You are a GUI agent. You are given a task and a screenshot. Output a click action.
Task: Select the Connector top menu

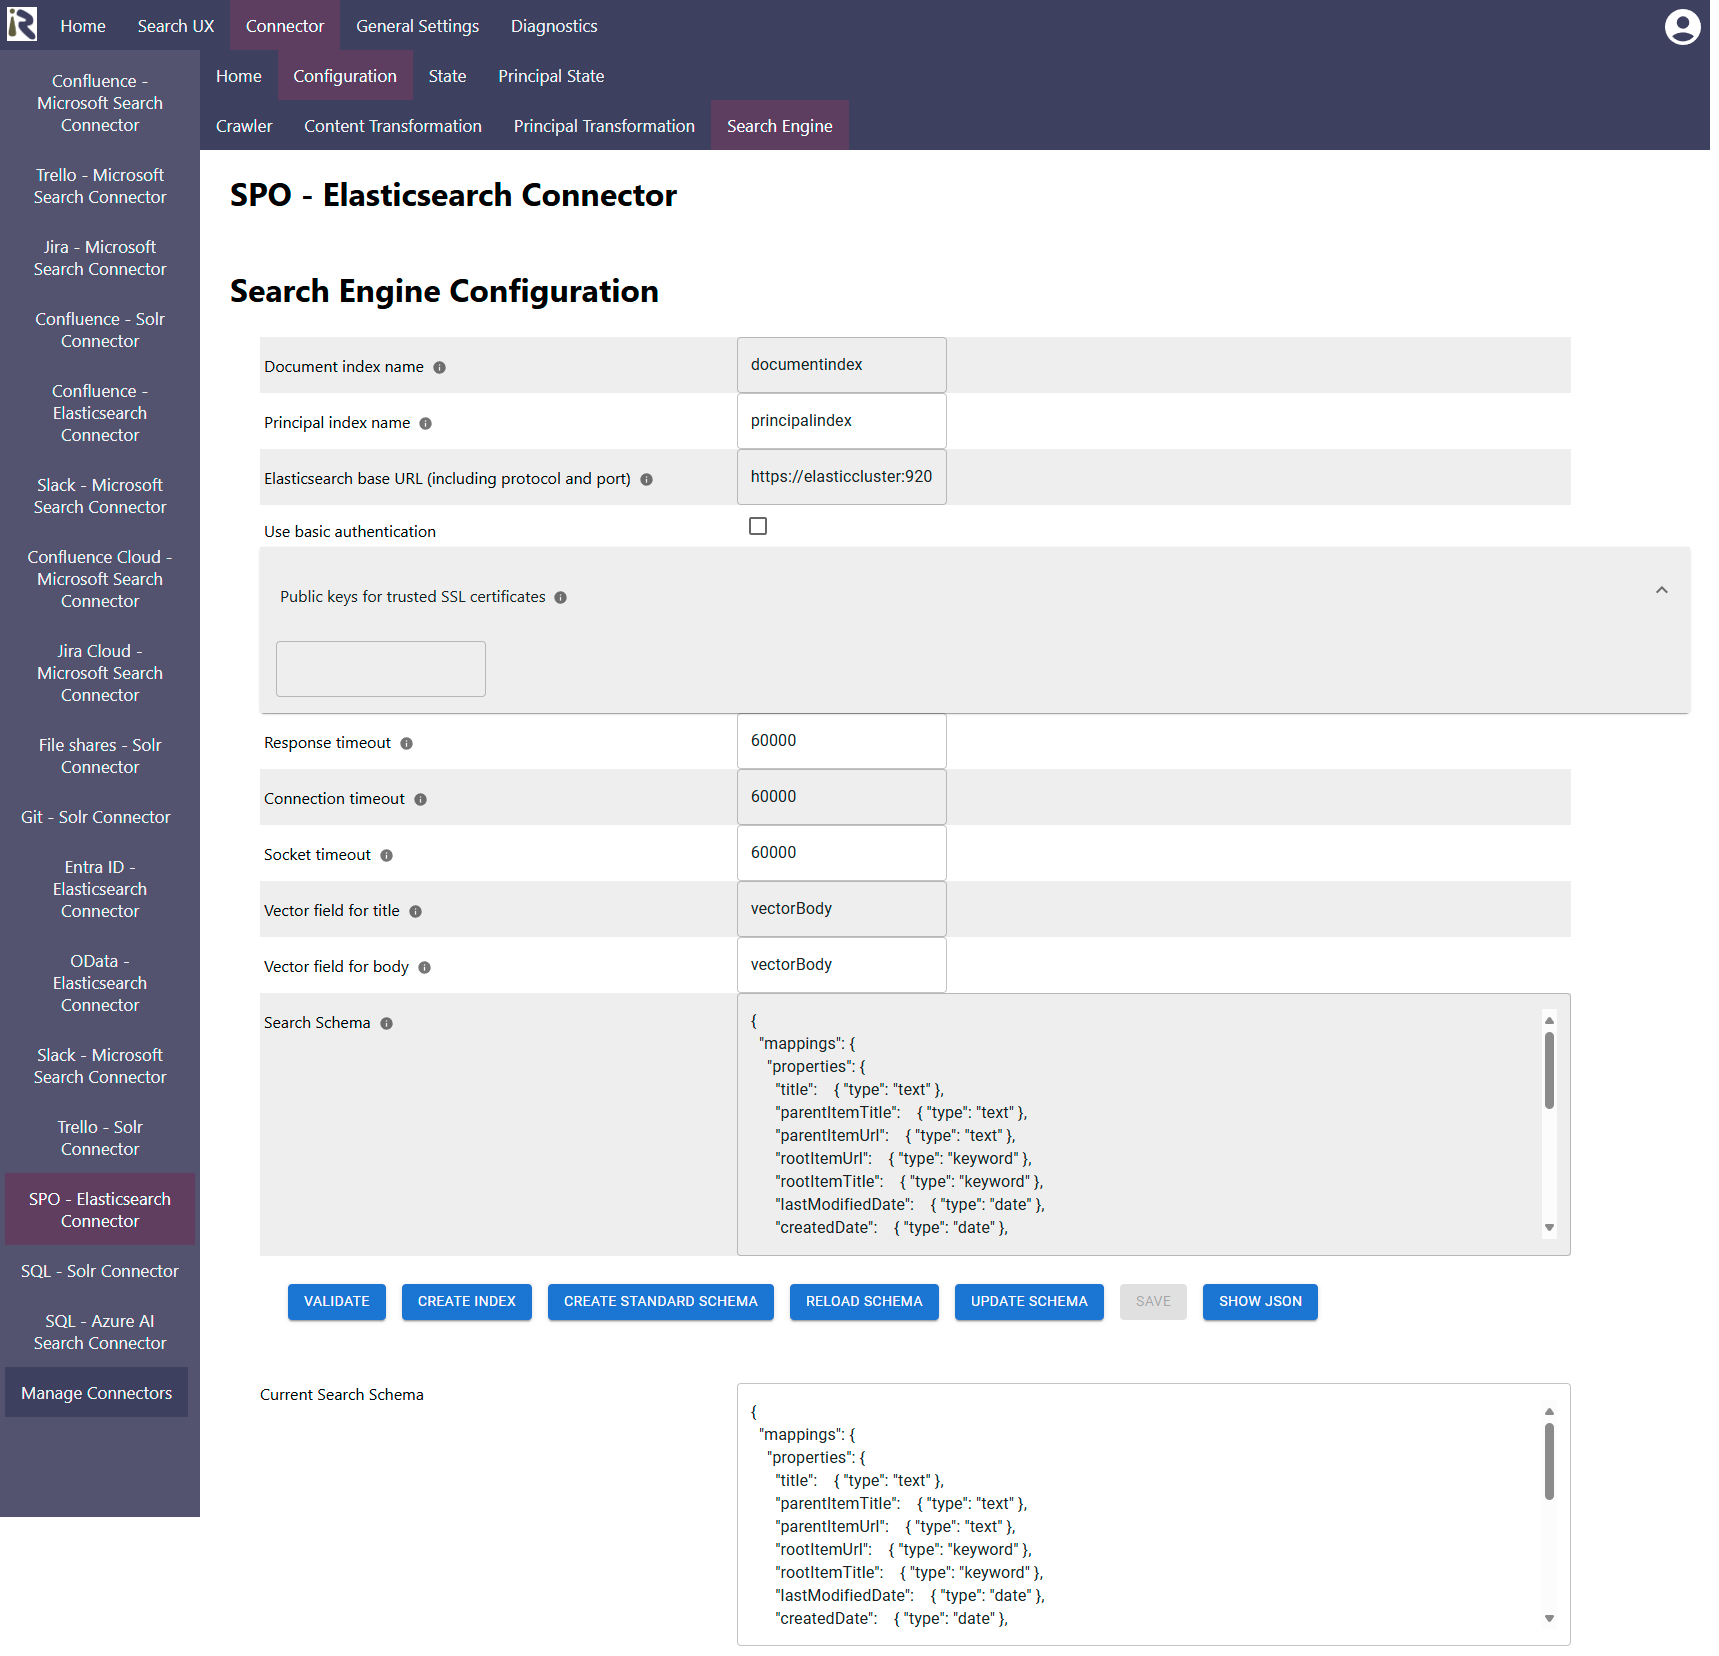(285, 26)
